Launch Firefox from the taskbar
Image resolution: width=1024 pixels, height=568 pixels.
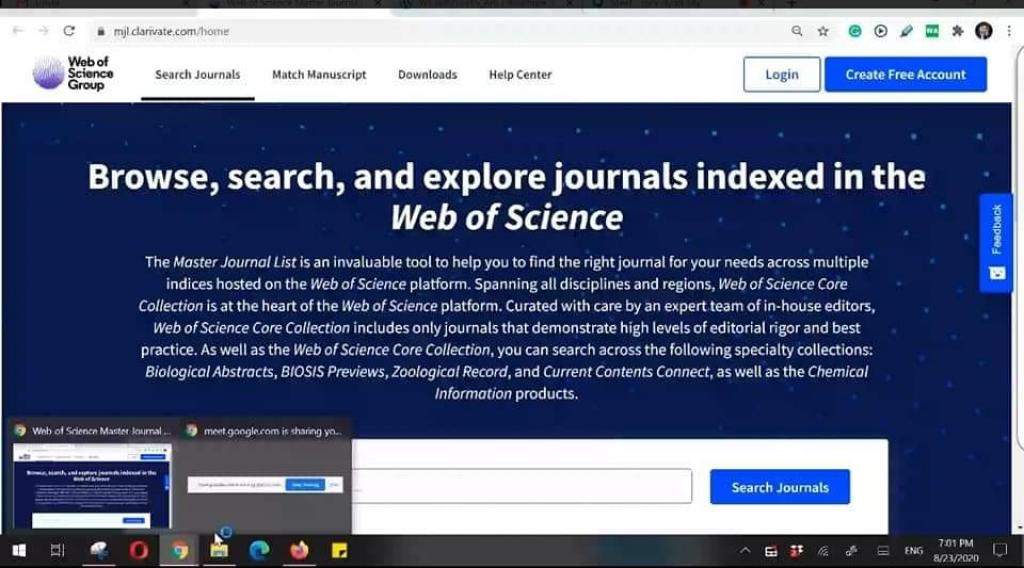pos(299,550)
